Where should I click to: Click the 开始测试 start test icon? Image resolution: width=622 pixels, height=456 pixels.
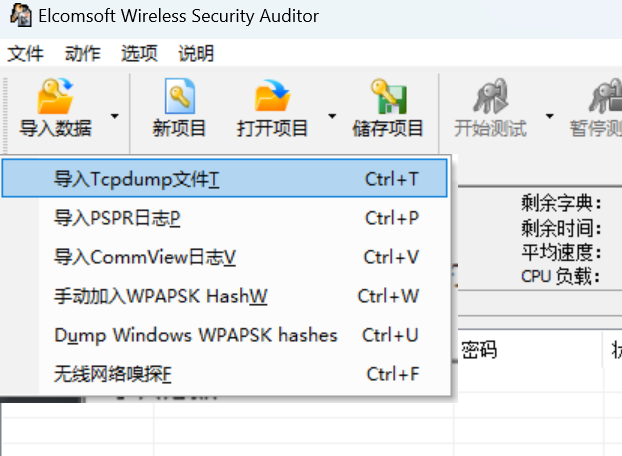pyautogui.click(x=490, y=96)
